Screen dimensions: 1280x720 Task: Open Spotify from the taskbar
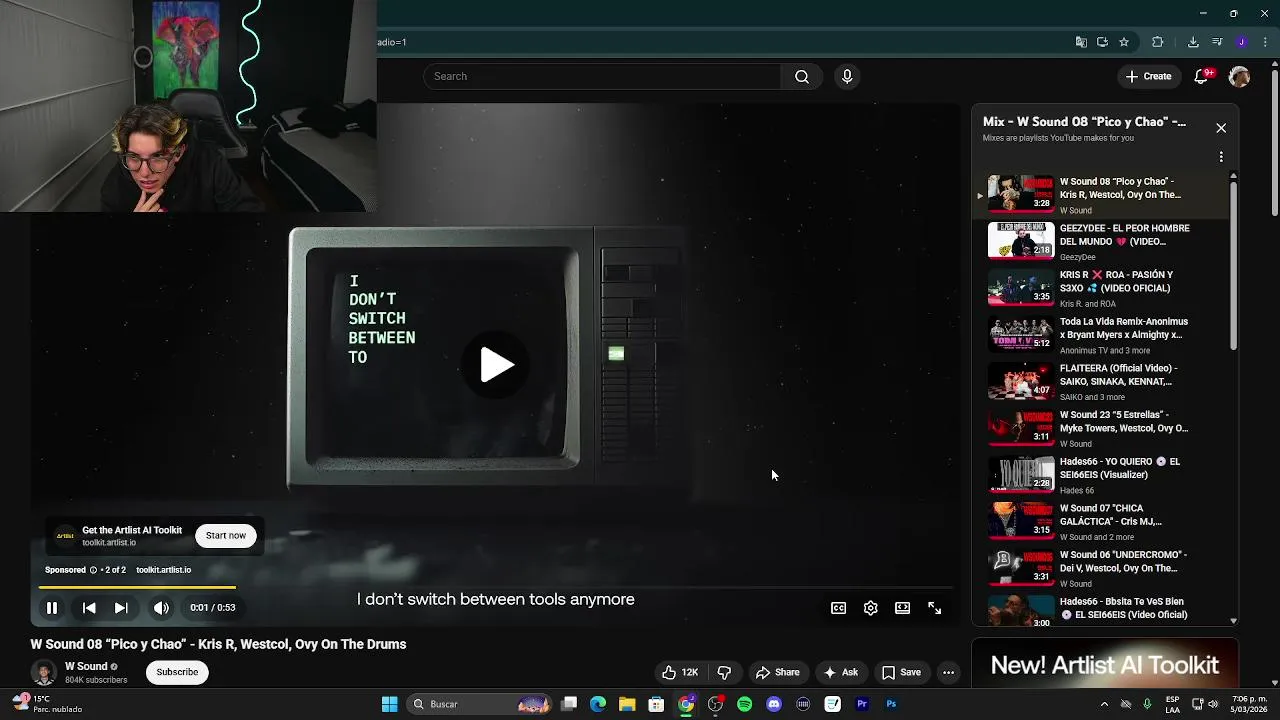(x=745, y=704)
